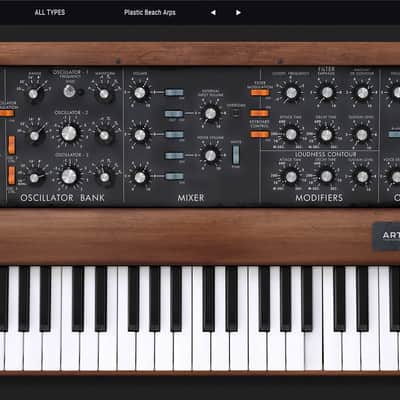Open the Plastic Beach Arps preset name
Screen dimensions: 400x400
click(x=150, y=12)
